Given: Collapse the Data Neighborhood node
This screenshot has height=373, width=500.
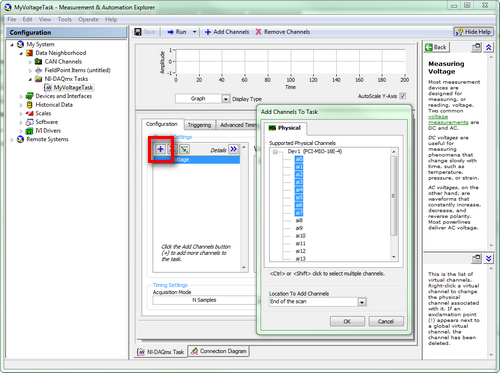Looking at the screenshot, I should [x=21, y=53].
